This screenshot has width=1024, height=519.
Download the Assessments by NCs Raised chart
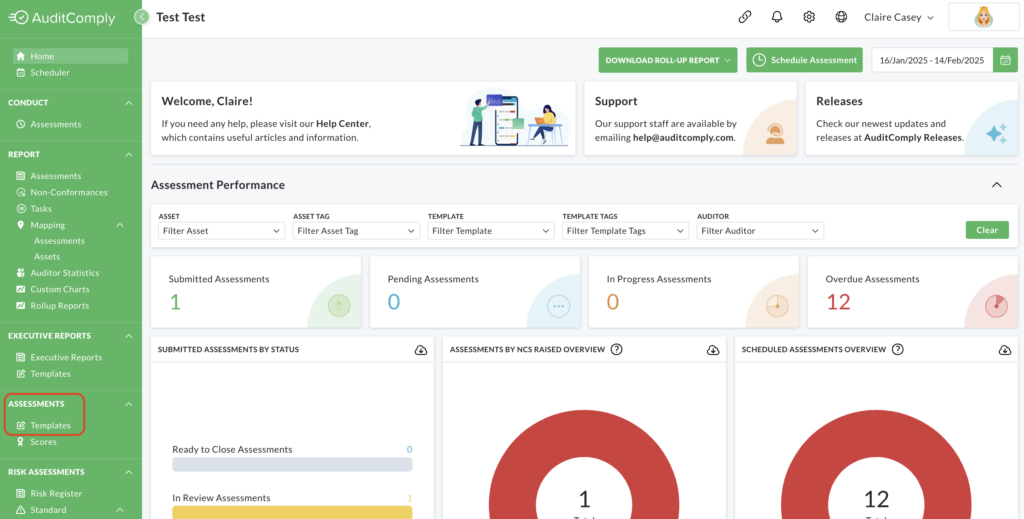712,350
